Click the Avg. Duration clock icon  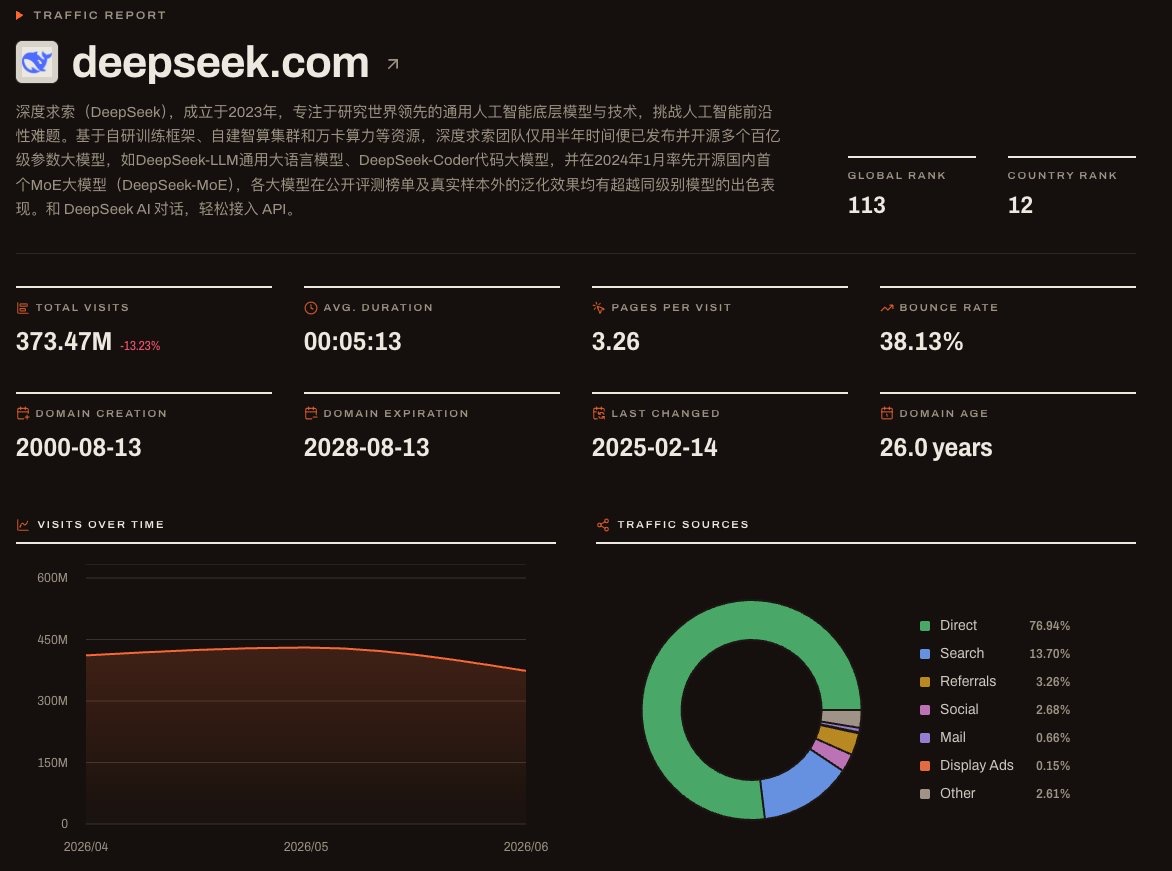(311, 308)
